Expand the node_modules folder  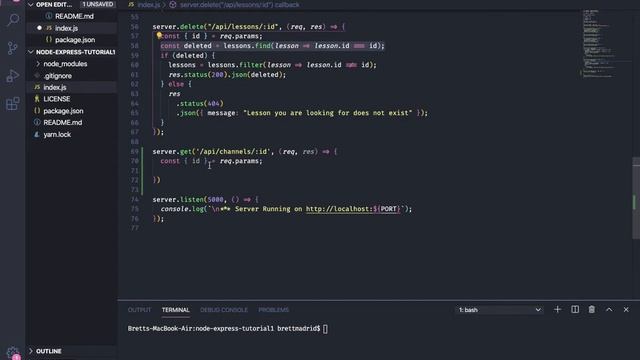65,64
